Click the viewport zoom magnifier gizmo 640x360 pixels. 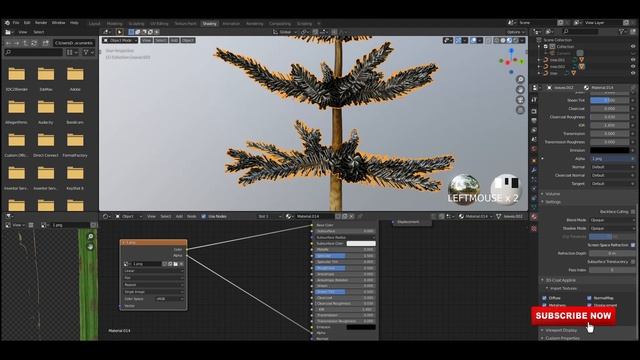tap(520, 79)
